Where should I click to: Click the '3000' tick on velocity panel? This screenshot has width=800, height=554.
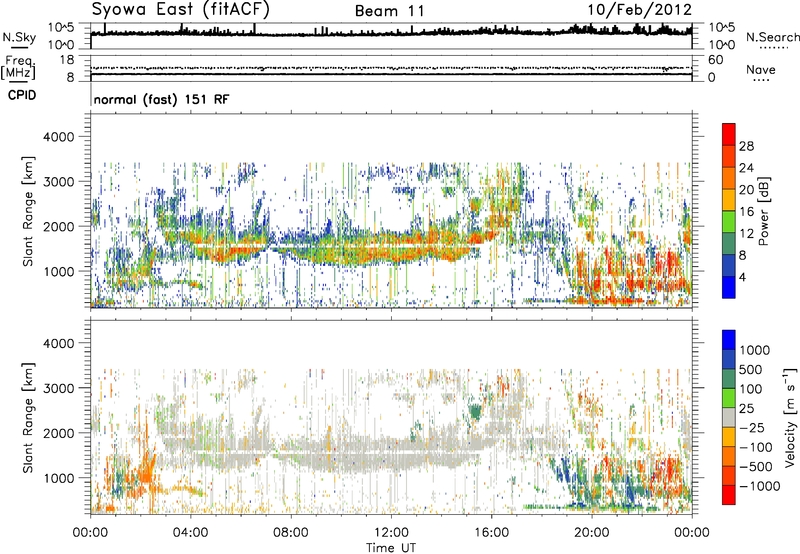(59, 388)
